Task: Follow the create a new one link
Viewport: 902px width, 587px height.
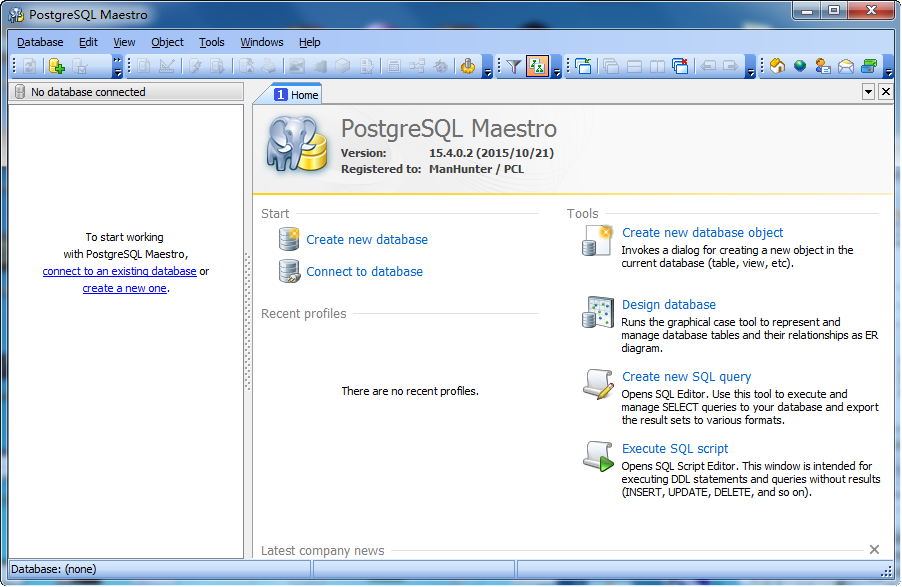Action: (124, 288)
